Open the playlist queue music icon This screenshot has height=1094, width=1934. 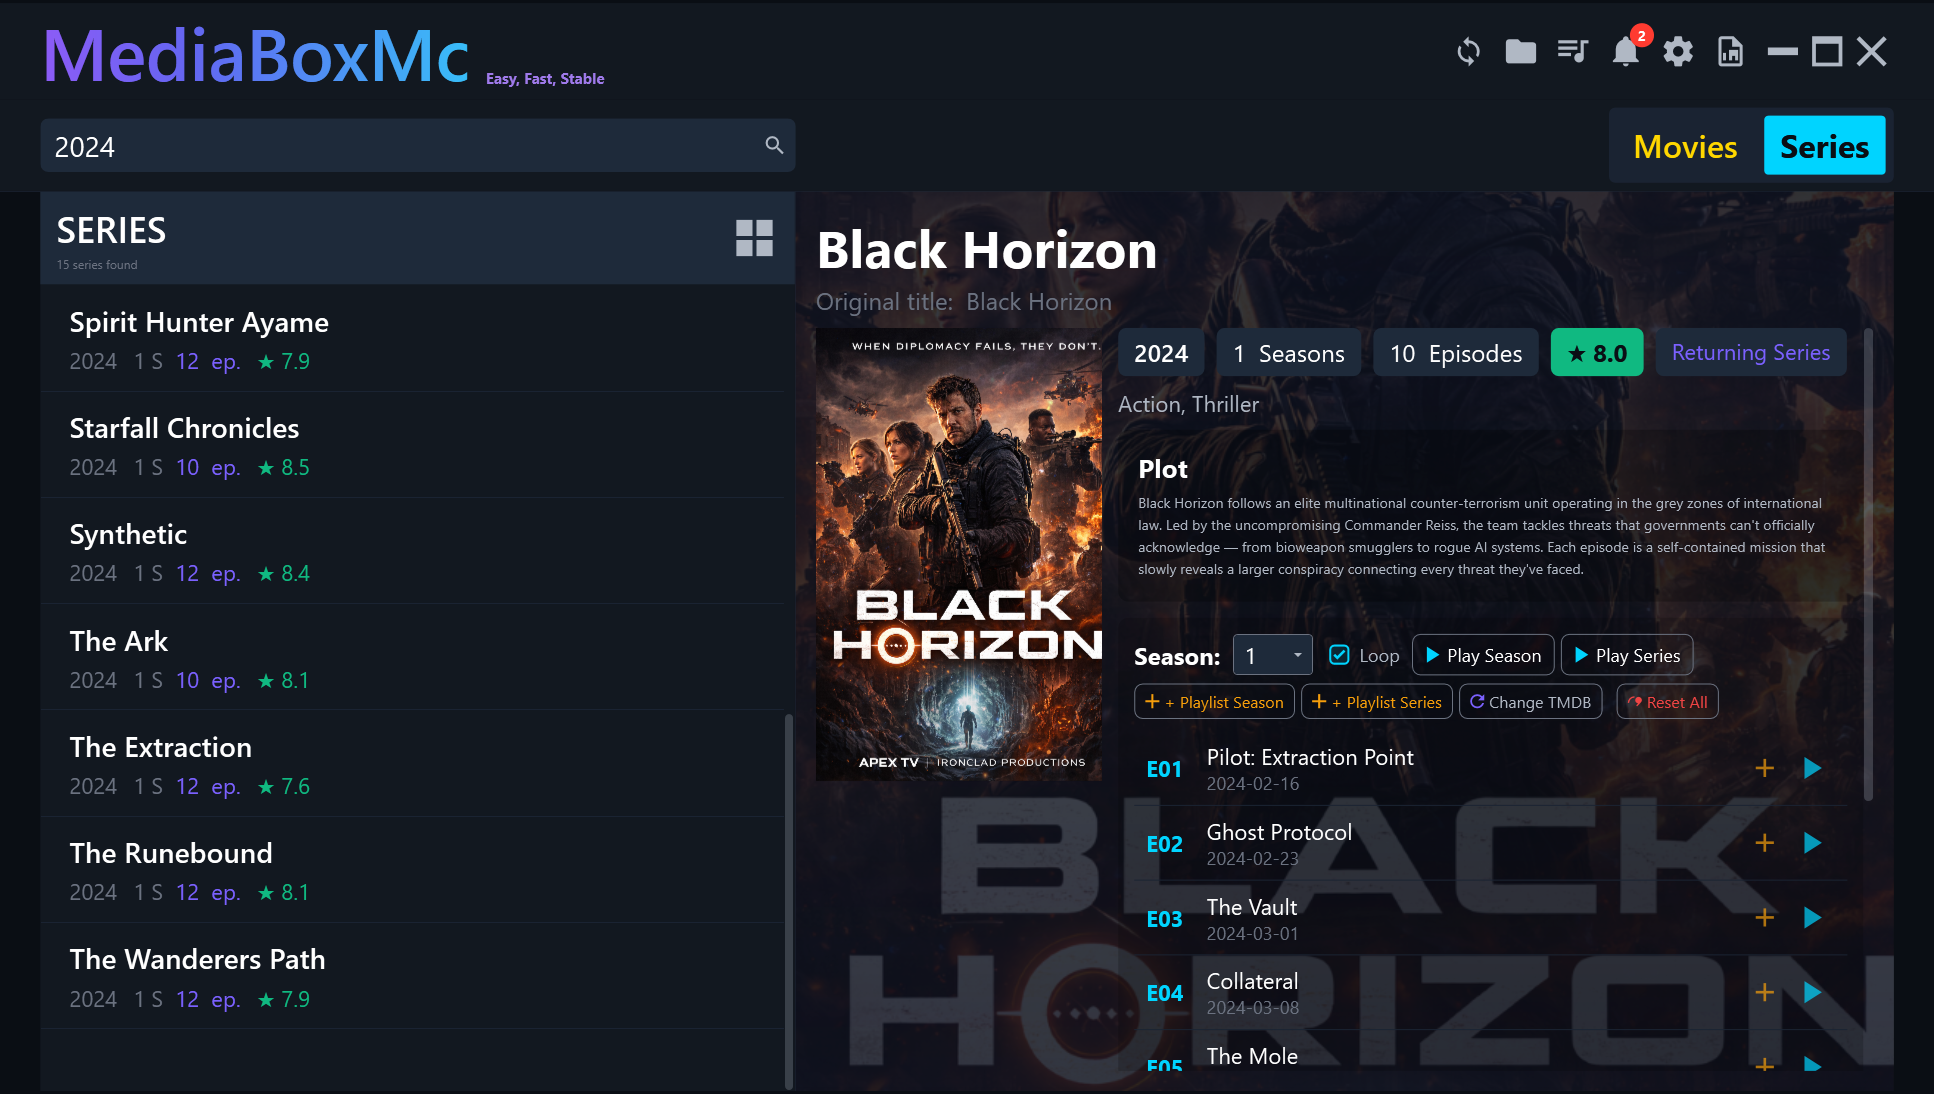[x=1572, y=52]
